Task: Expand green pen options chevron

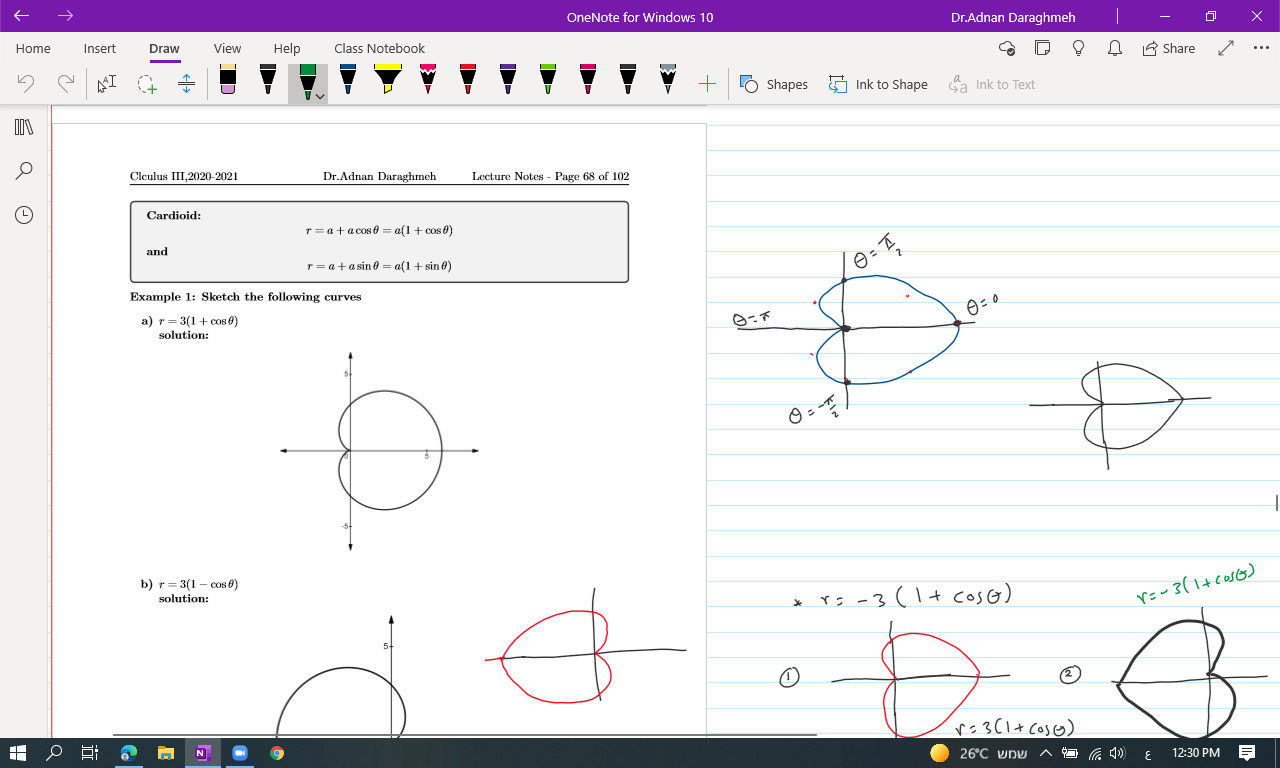Action: [319, 96]
